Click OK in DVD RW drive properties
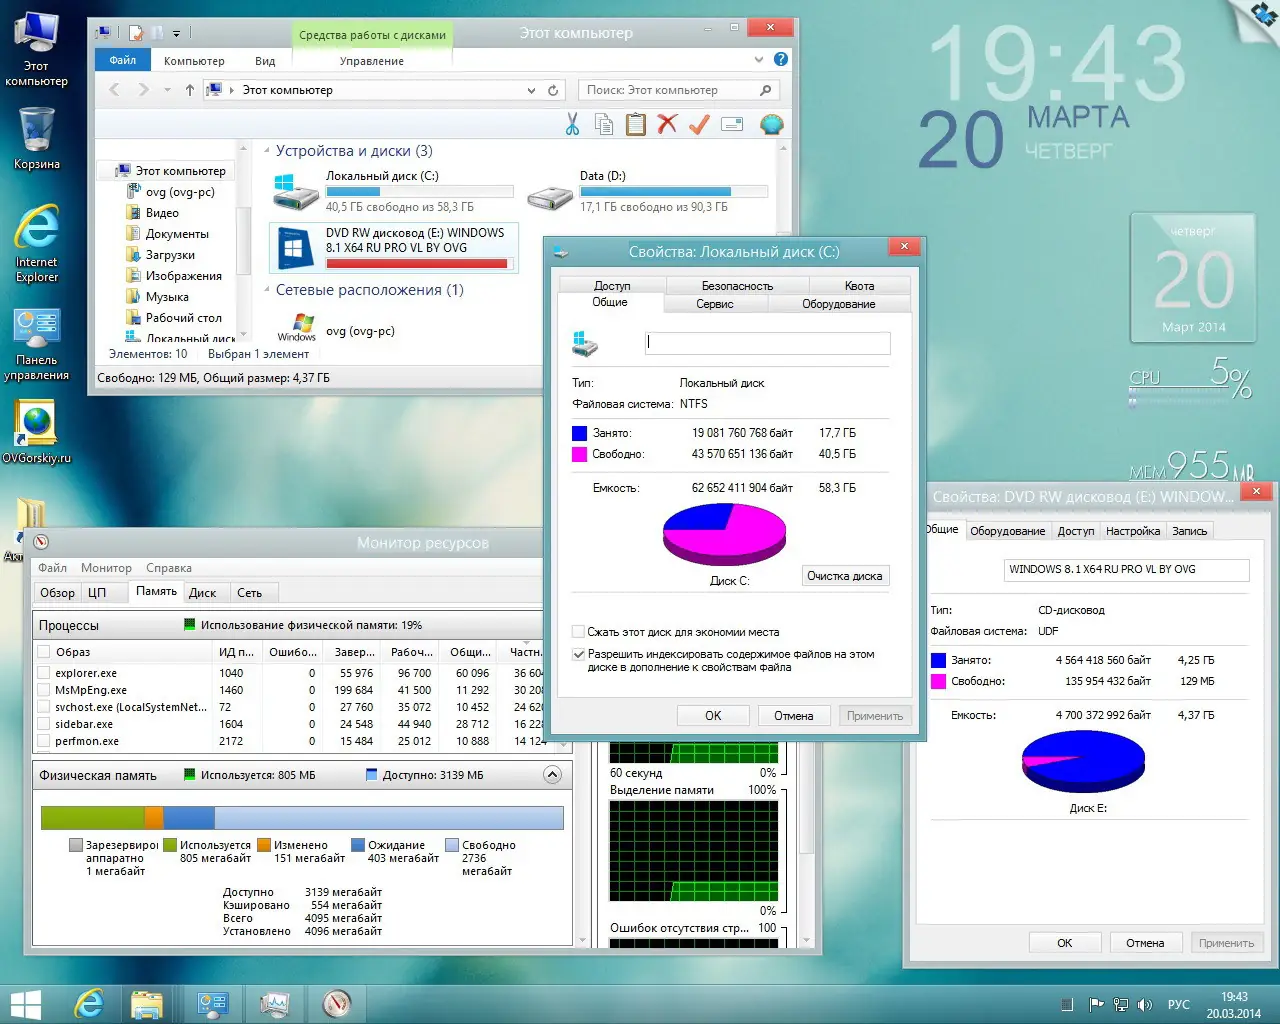Viewport: 1280px width, 1024px height. (1065, 943)
